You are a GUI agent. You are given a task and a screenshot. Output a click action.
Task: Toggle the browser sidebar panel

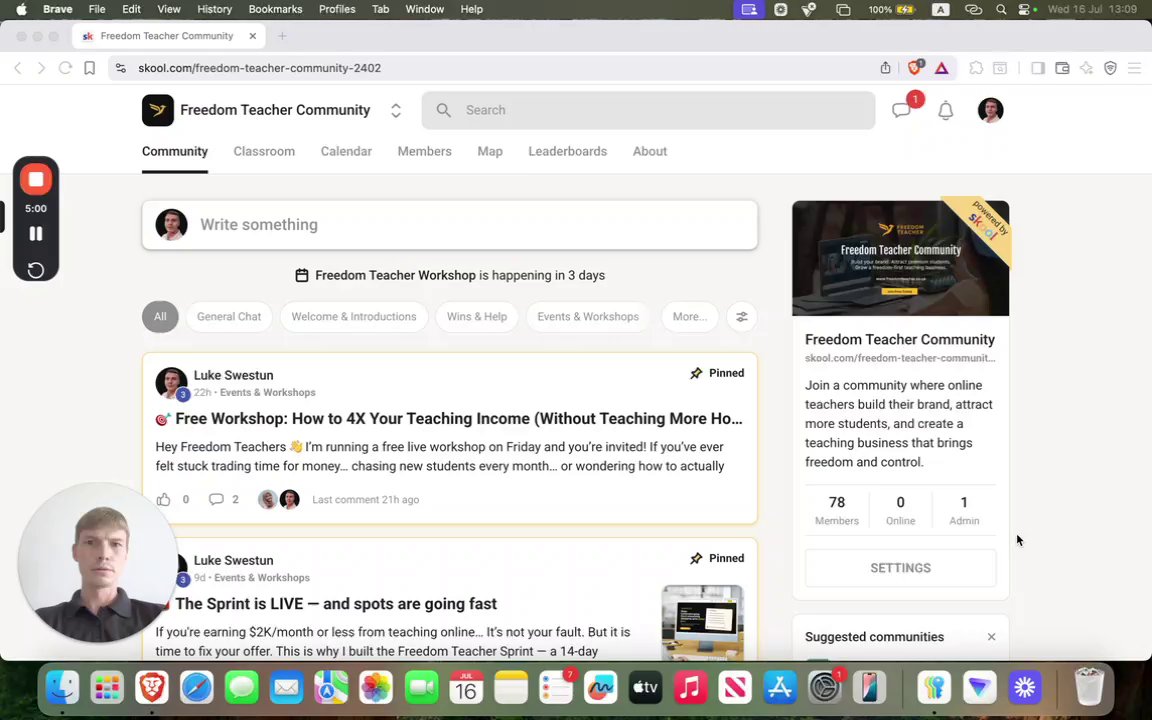pos(1037,68)
